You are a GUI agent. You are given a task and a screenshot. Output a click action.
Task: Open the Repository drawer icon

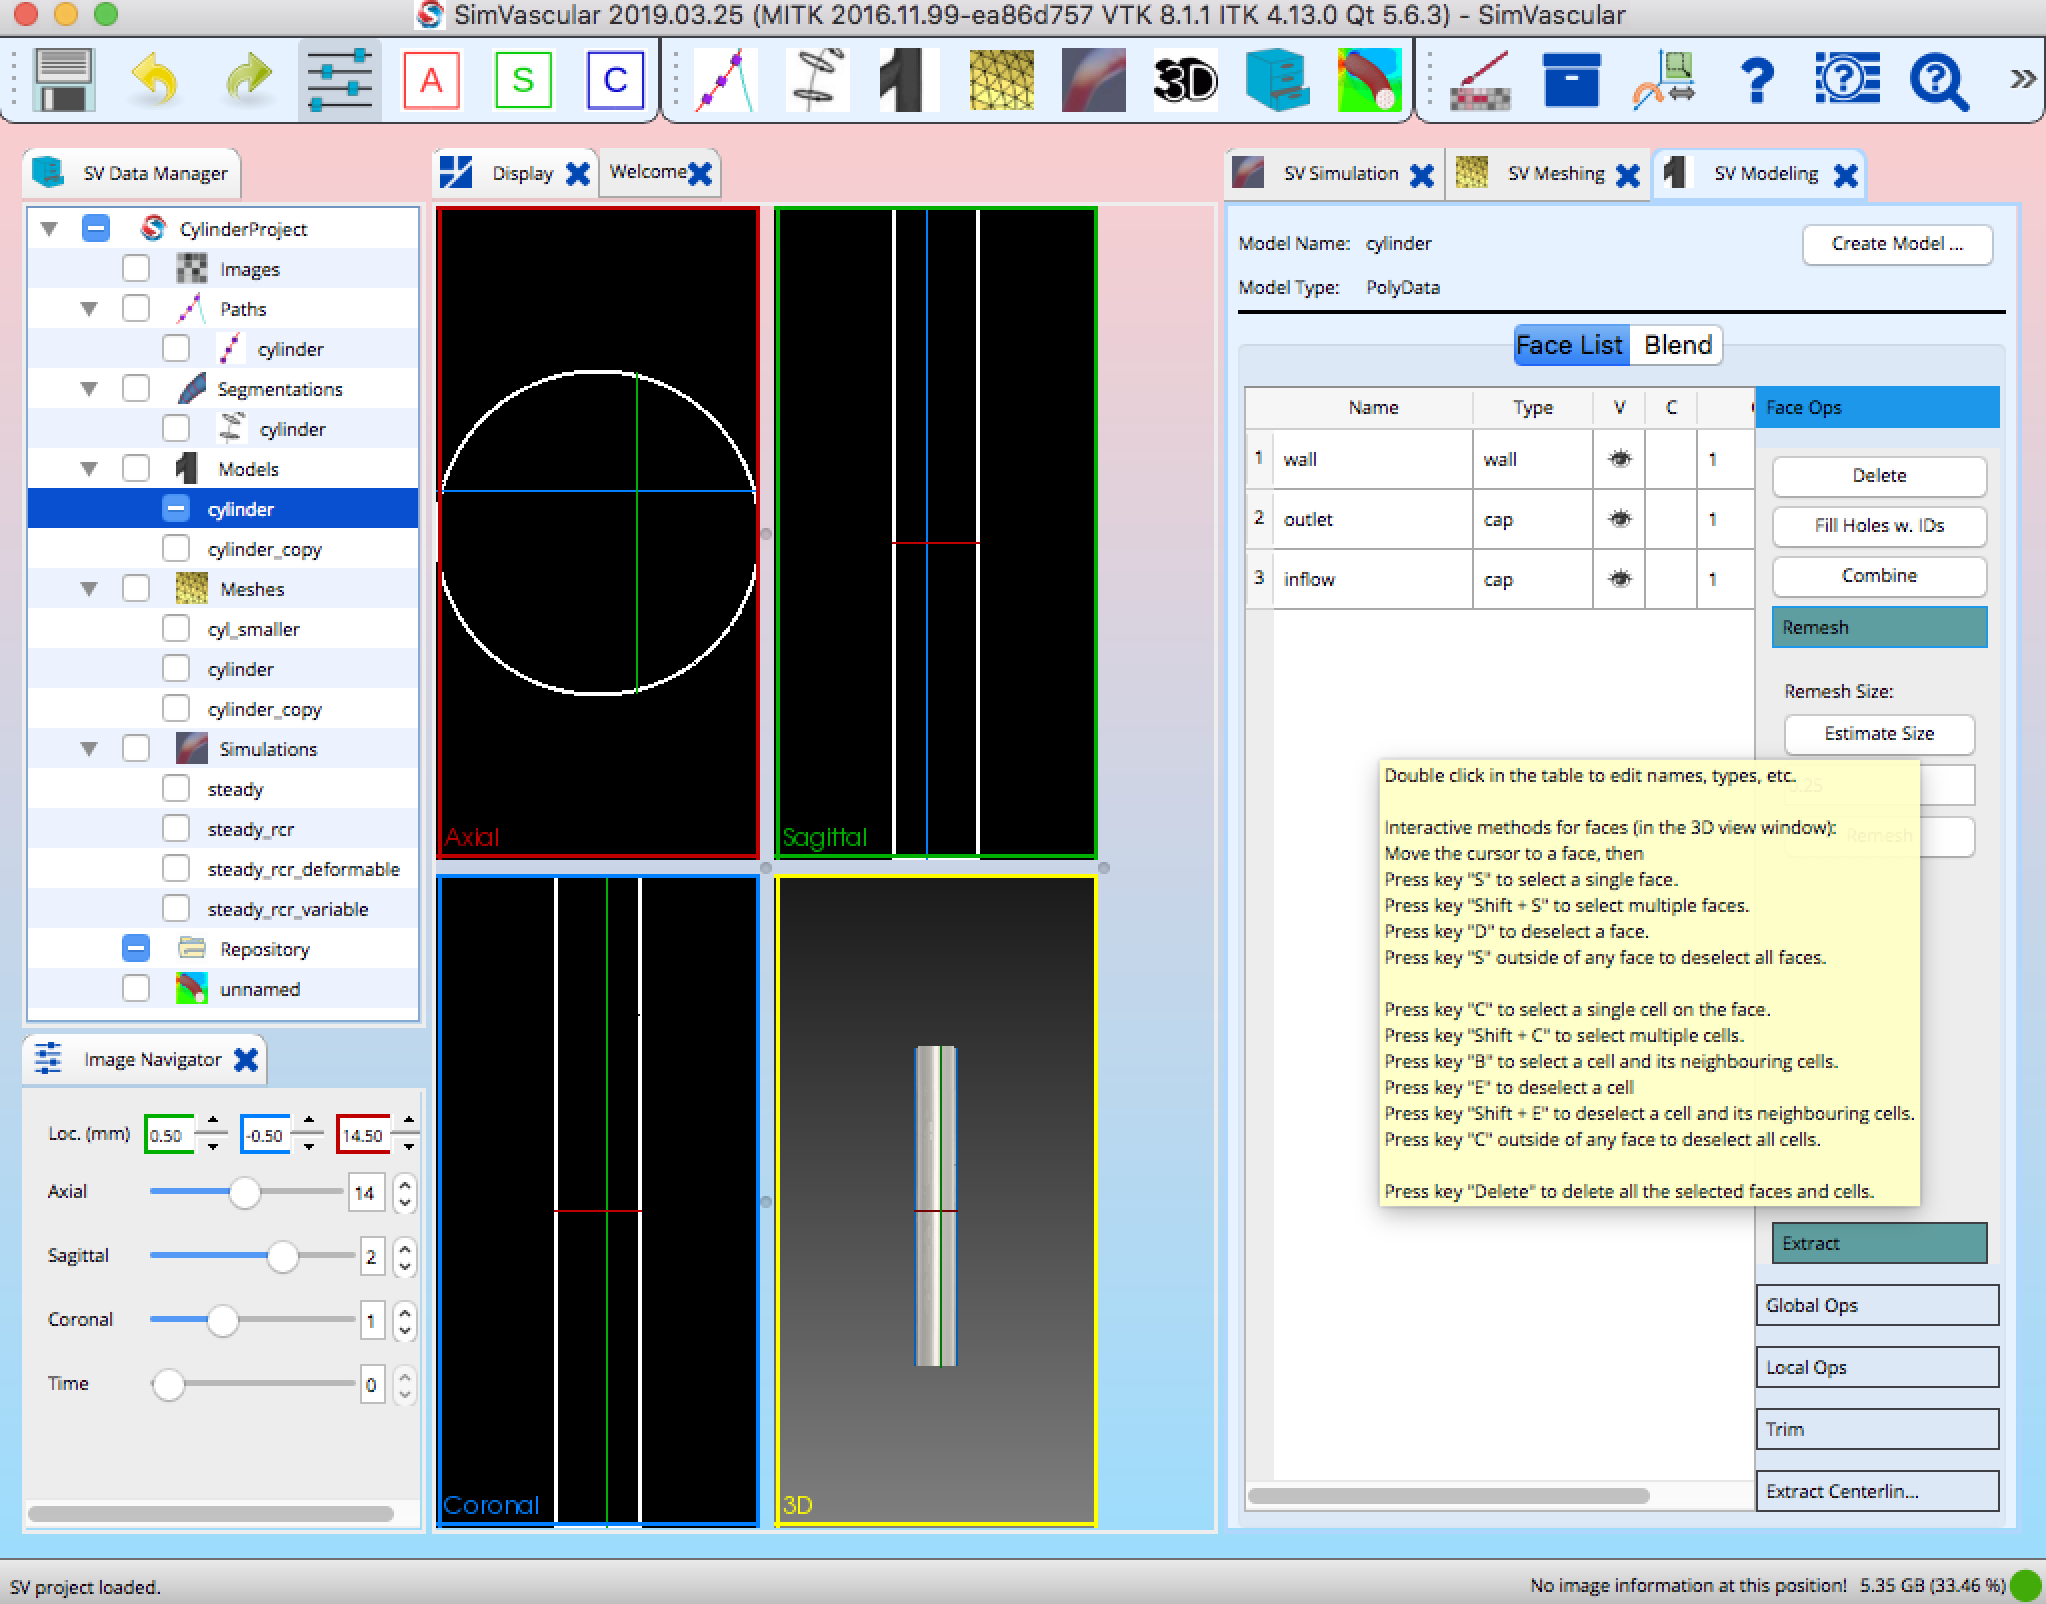point(1277,80)
